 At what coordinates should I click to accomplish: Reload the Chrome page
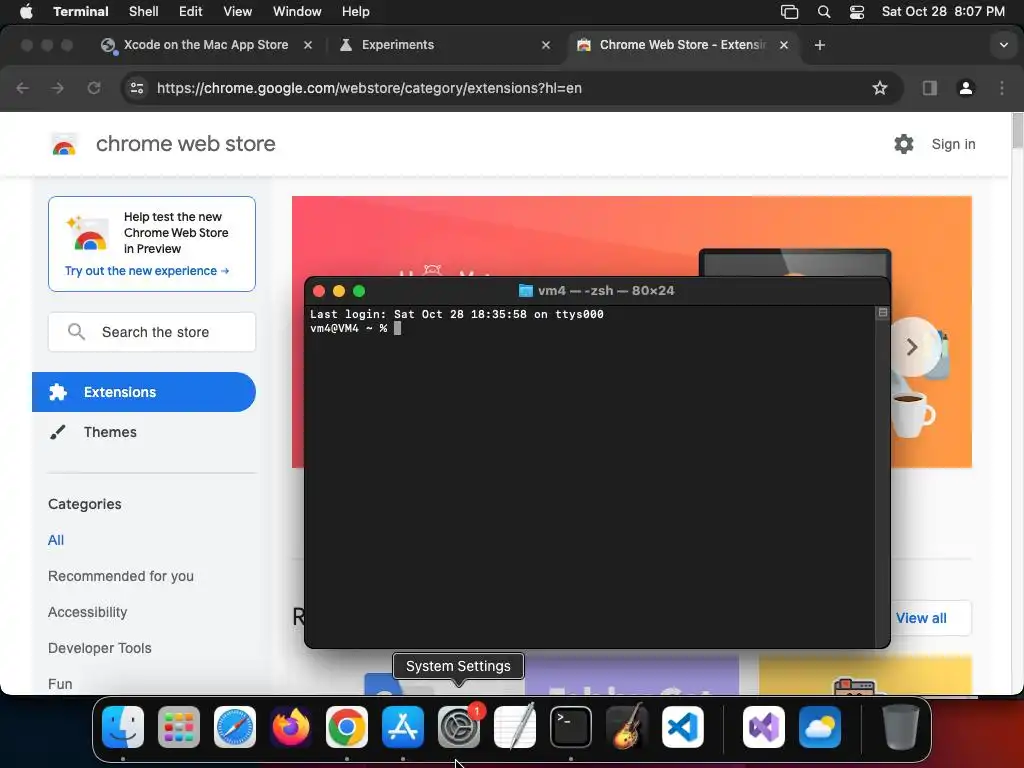pyautogui.click(x=94, y=88)
